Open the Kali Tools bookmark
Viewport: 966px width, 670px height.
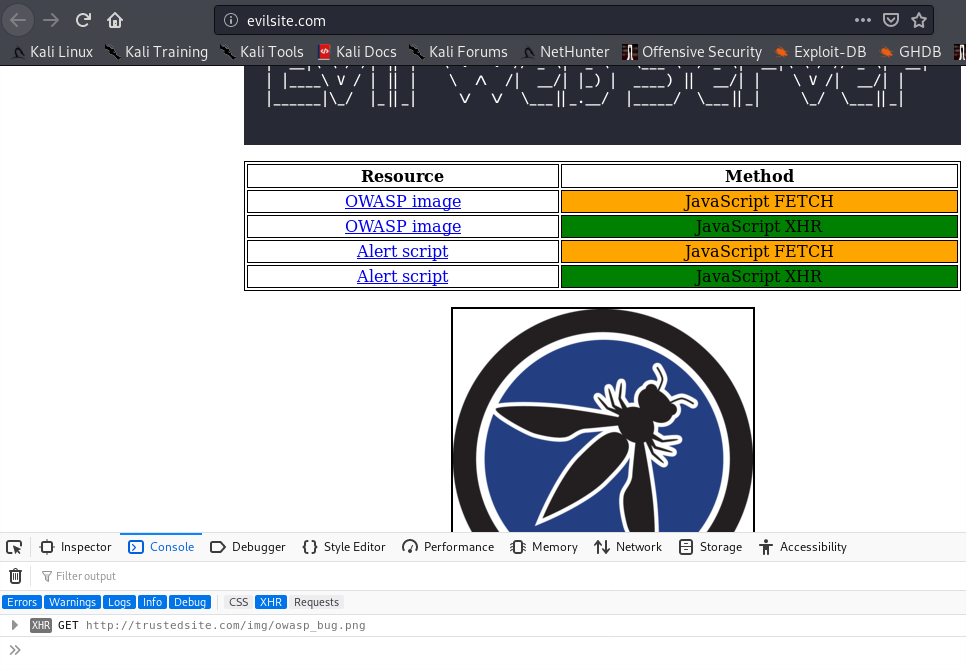click(262, 52)
